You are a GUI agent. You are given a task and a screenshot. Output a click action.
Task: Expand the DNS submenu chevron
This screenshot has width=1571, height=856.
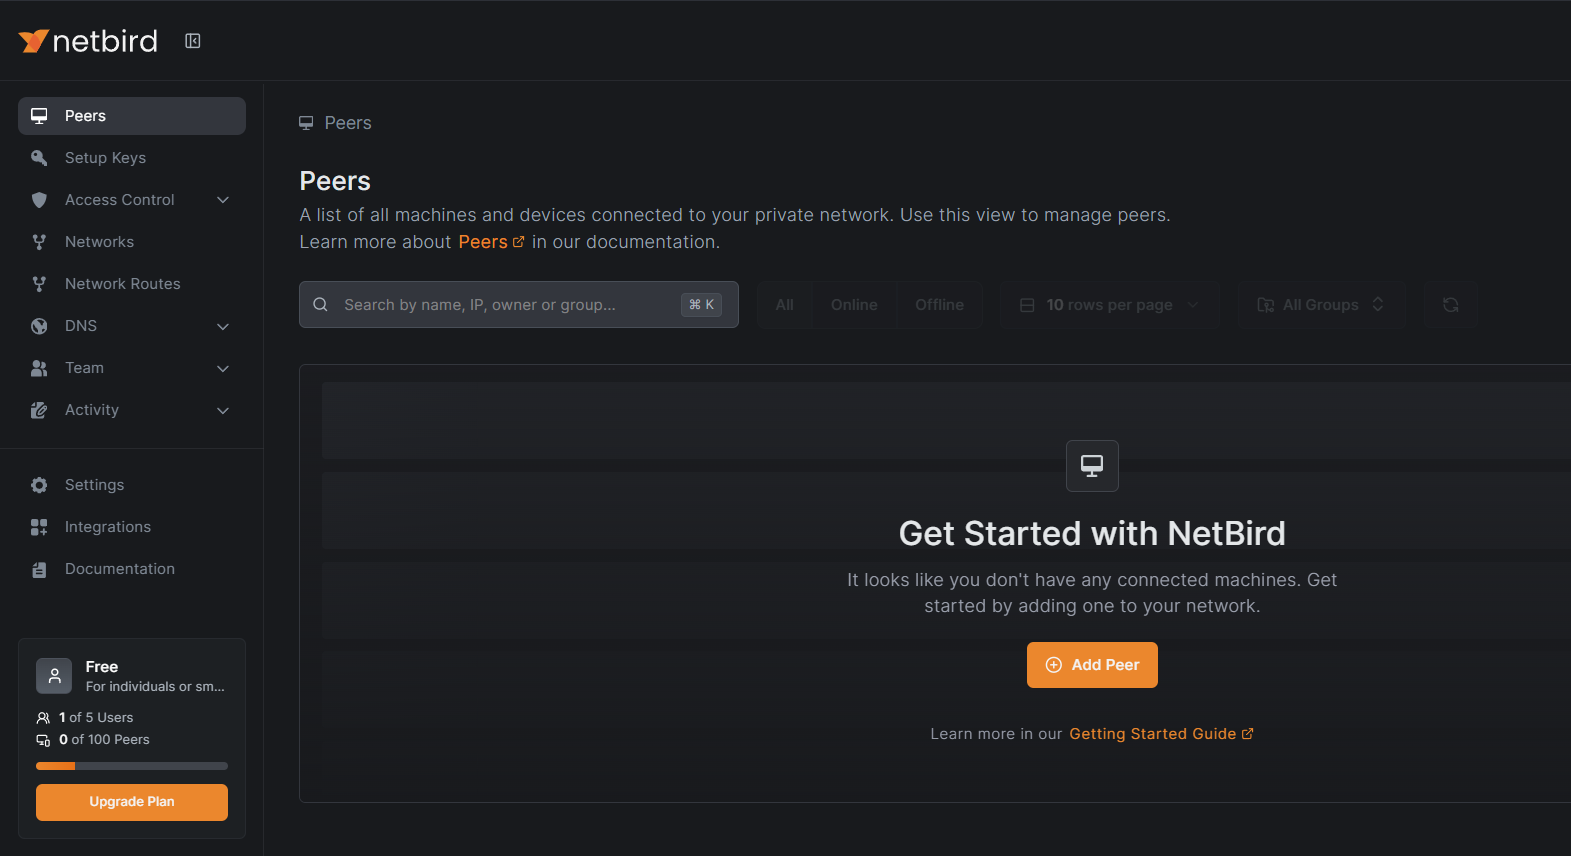tap(223, 326)
